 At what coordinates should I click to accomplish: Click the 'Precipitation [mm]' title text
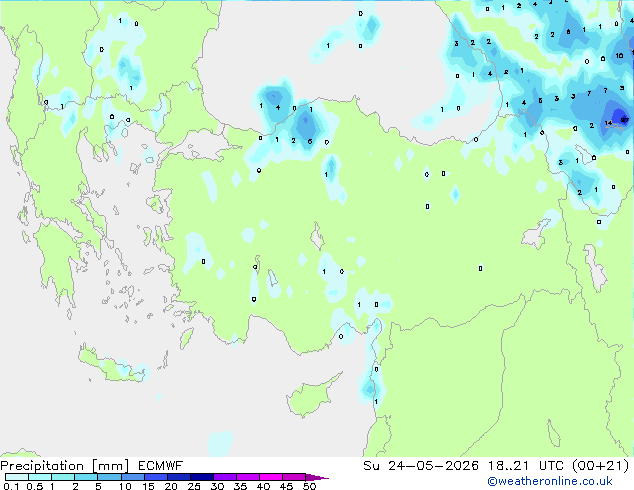point(65,466)
